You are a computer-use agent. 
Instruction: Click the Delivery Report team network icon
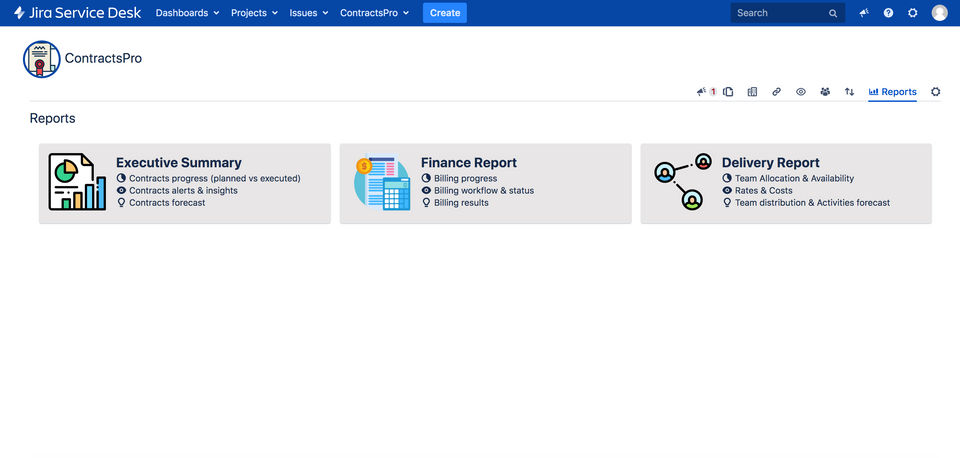[x=683, y=182]
